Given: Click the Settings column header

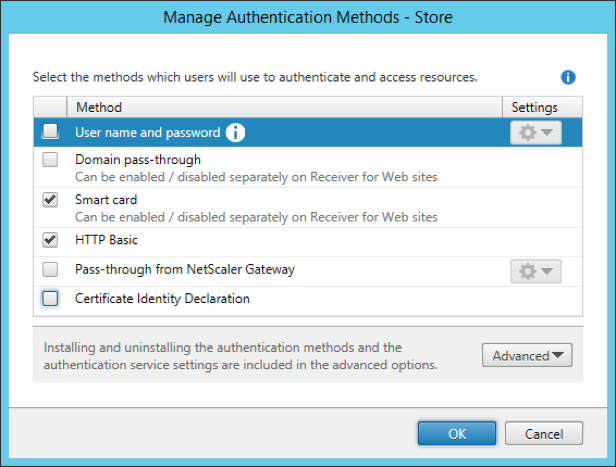Looking at the screenshot, I should point(534,107).
